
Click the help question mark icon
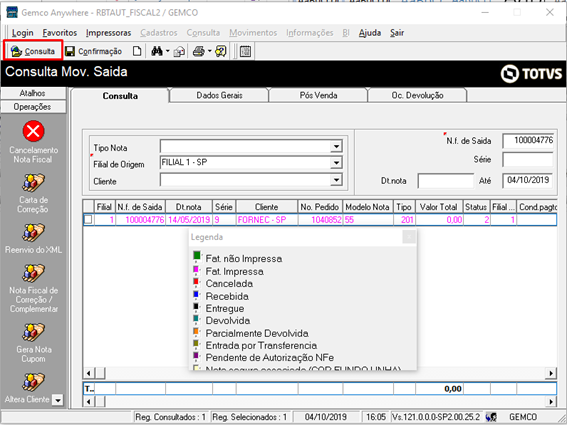pos(221,51)
